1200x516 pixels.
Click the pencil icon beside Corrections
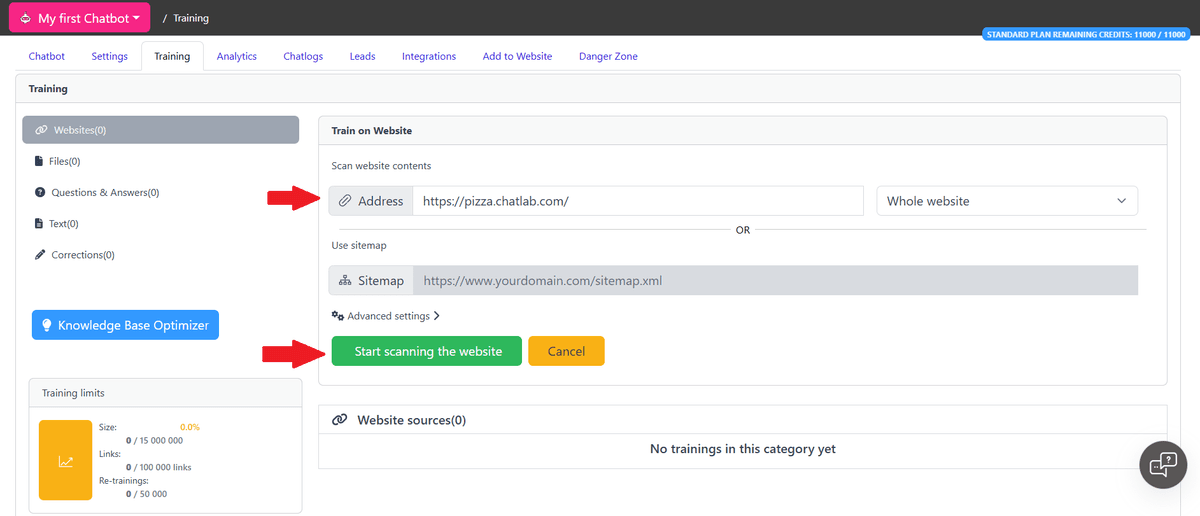(x=40, y=255)
